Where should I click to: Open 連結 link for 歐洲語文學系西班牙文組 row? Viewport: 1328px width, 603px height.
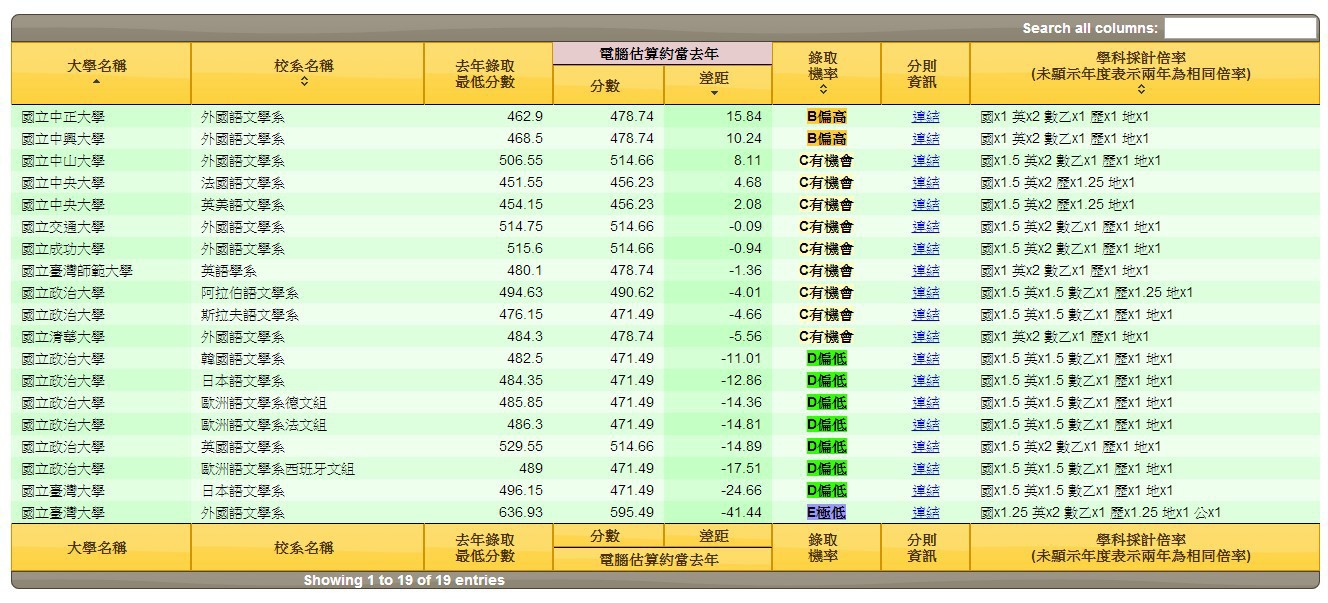click(x=925, y=468)
